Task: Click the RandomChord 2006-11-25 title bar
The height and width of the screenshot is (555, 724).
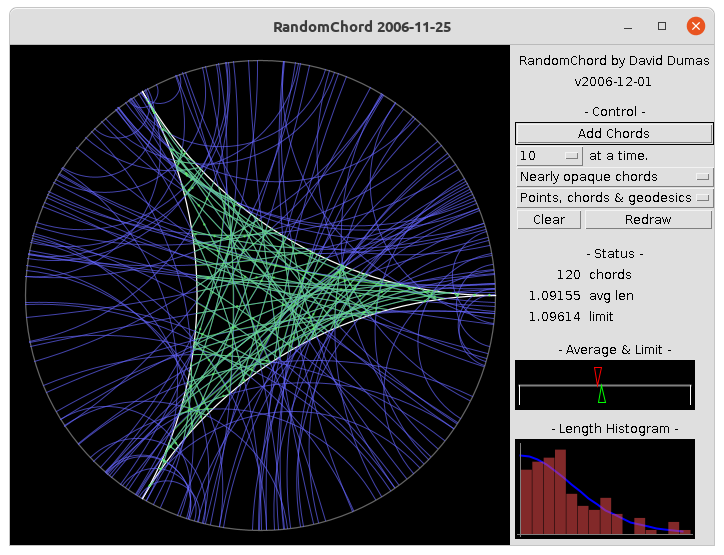Action: click(362, 26)
